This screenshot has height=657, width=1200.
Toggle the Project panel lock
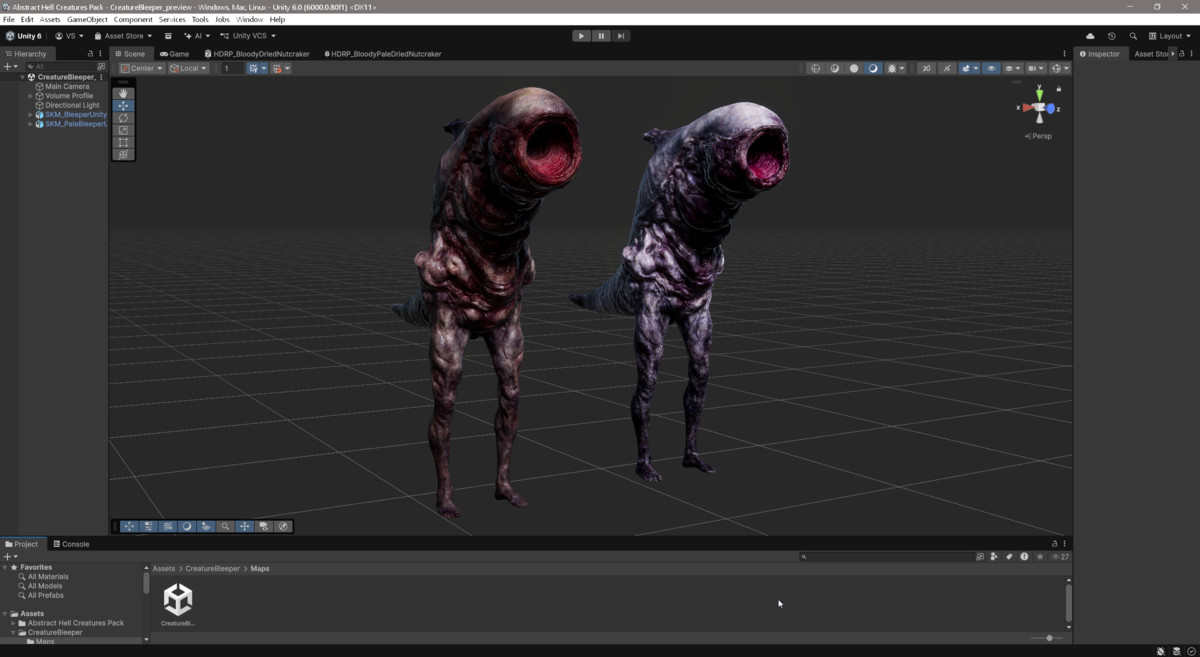coord(1054,544)
